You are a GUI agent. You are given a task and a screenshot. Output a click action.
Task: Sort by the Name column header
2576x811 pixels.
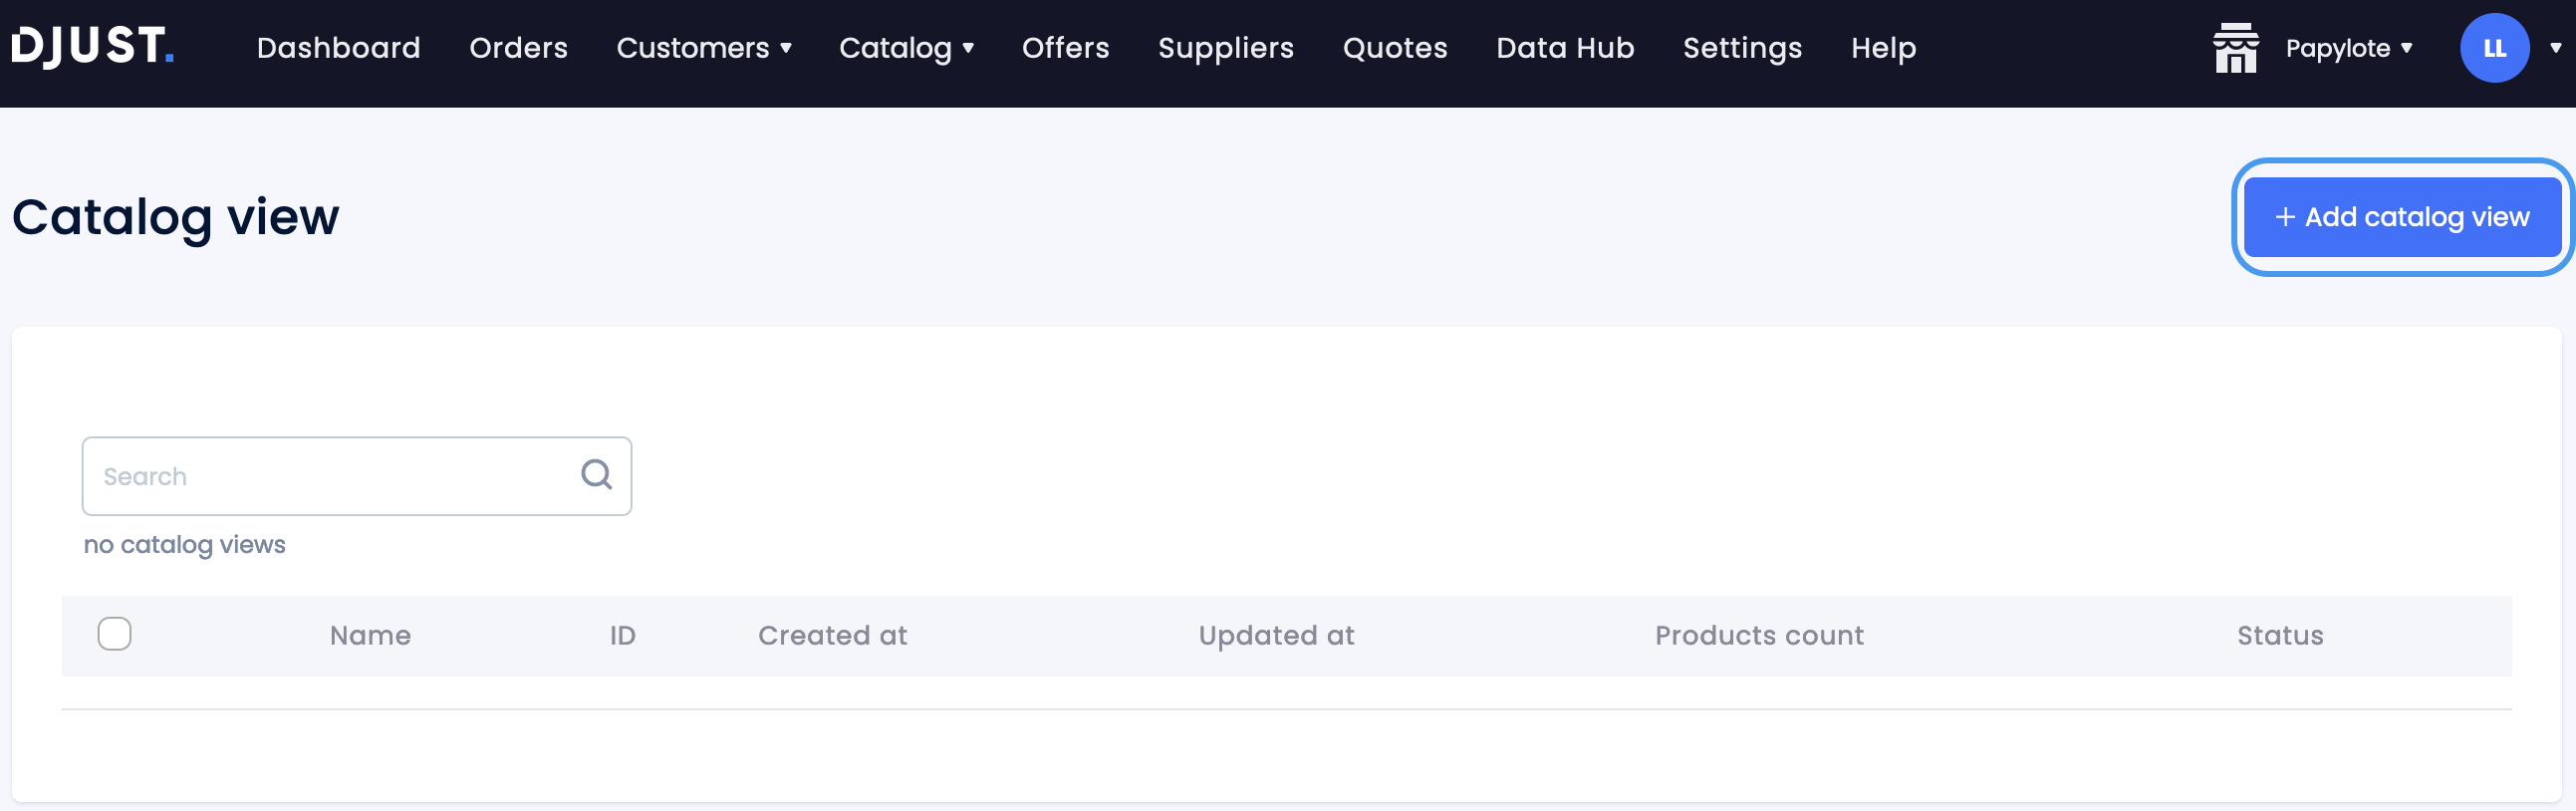pyautogui.click(x=371, y=634)
